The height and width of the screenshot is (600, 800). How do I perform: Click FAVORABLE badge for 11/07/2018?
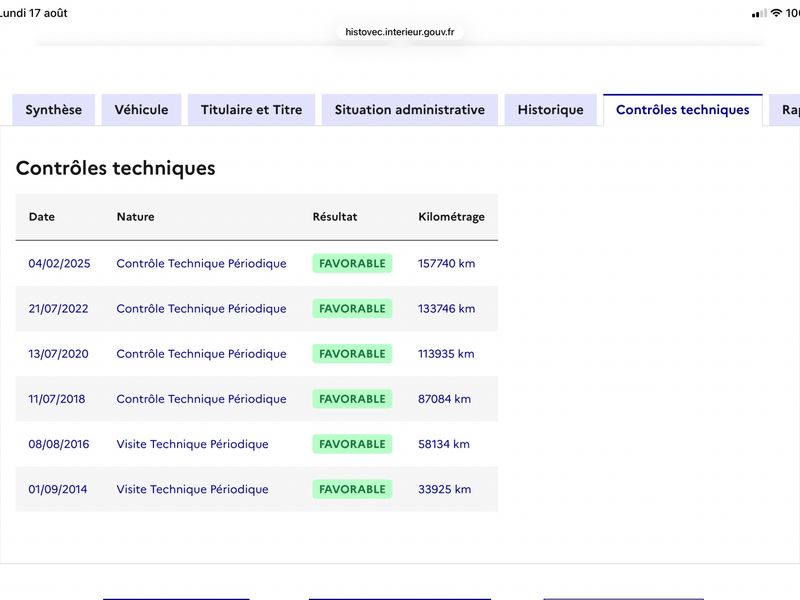tap(352, 399)
